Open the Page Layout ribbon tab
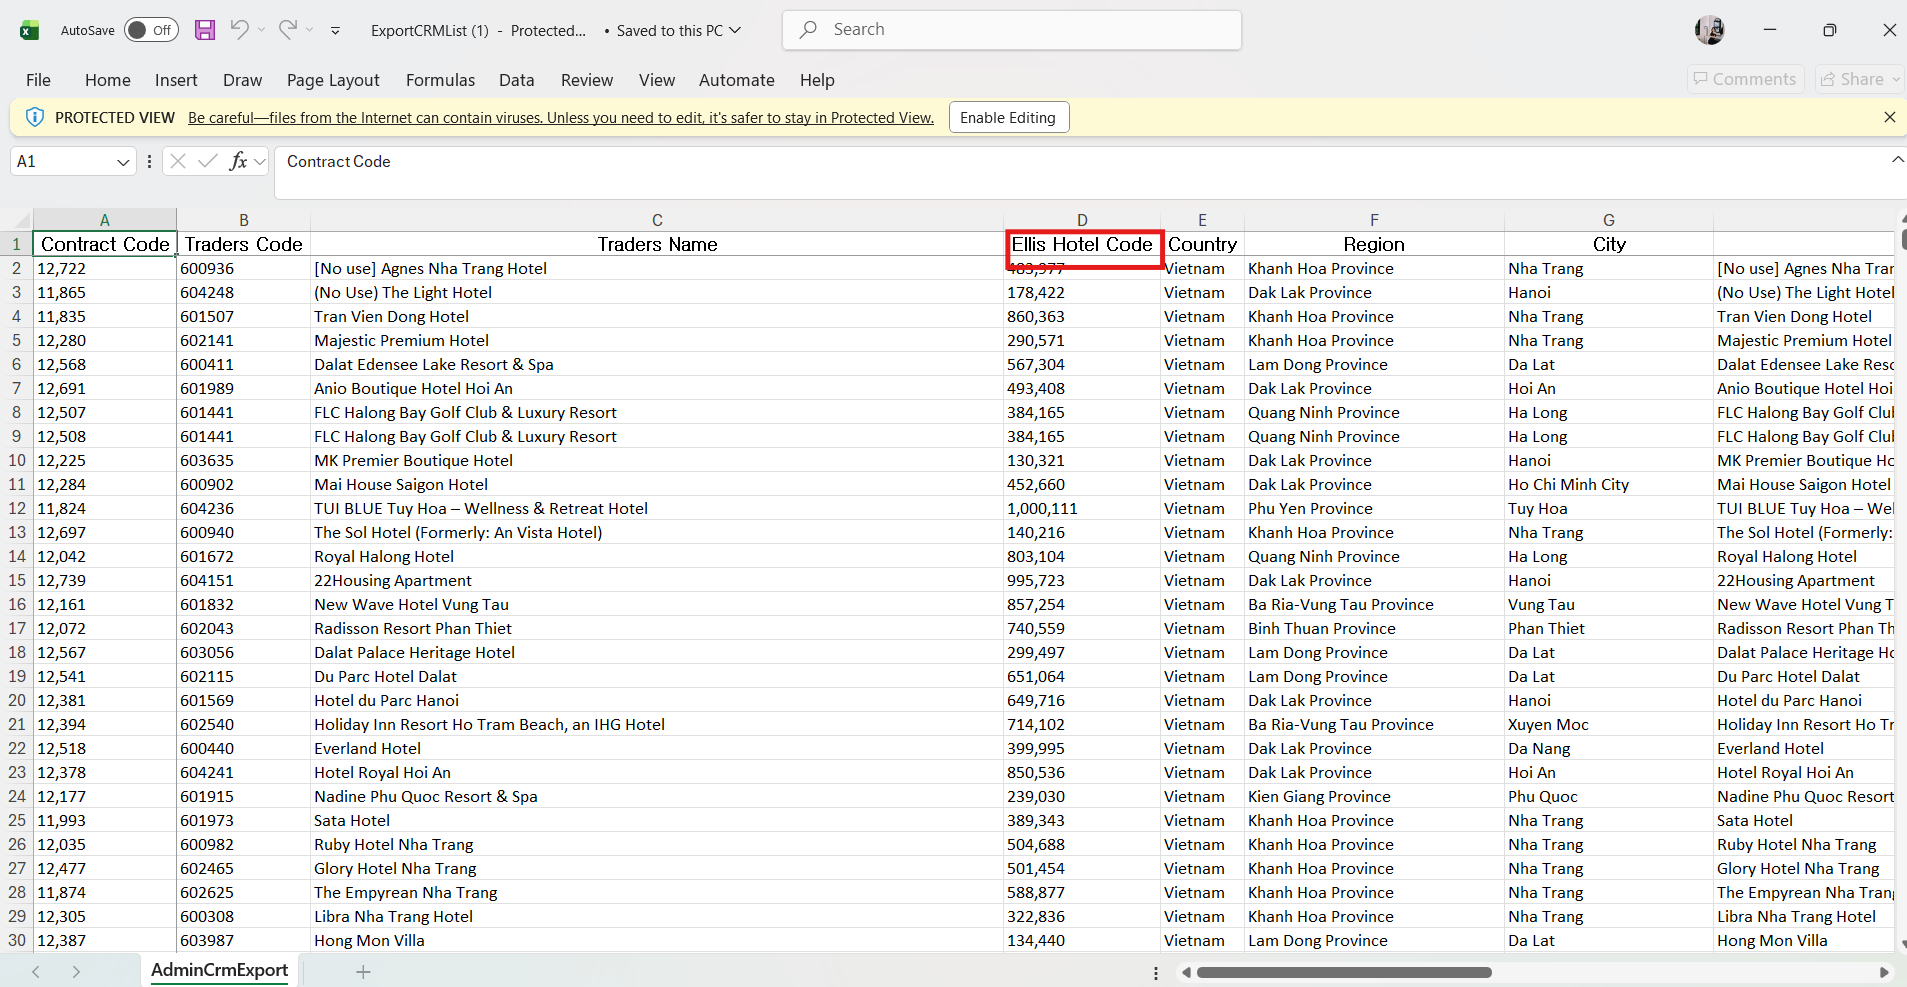 (333, 80)
